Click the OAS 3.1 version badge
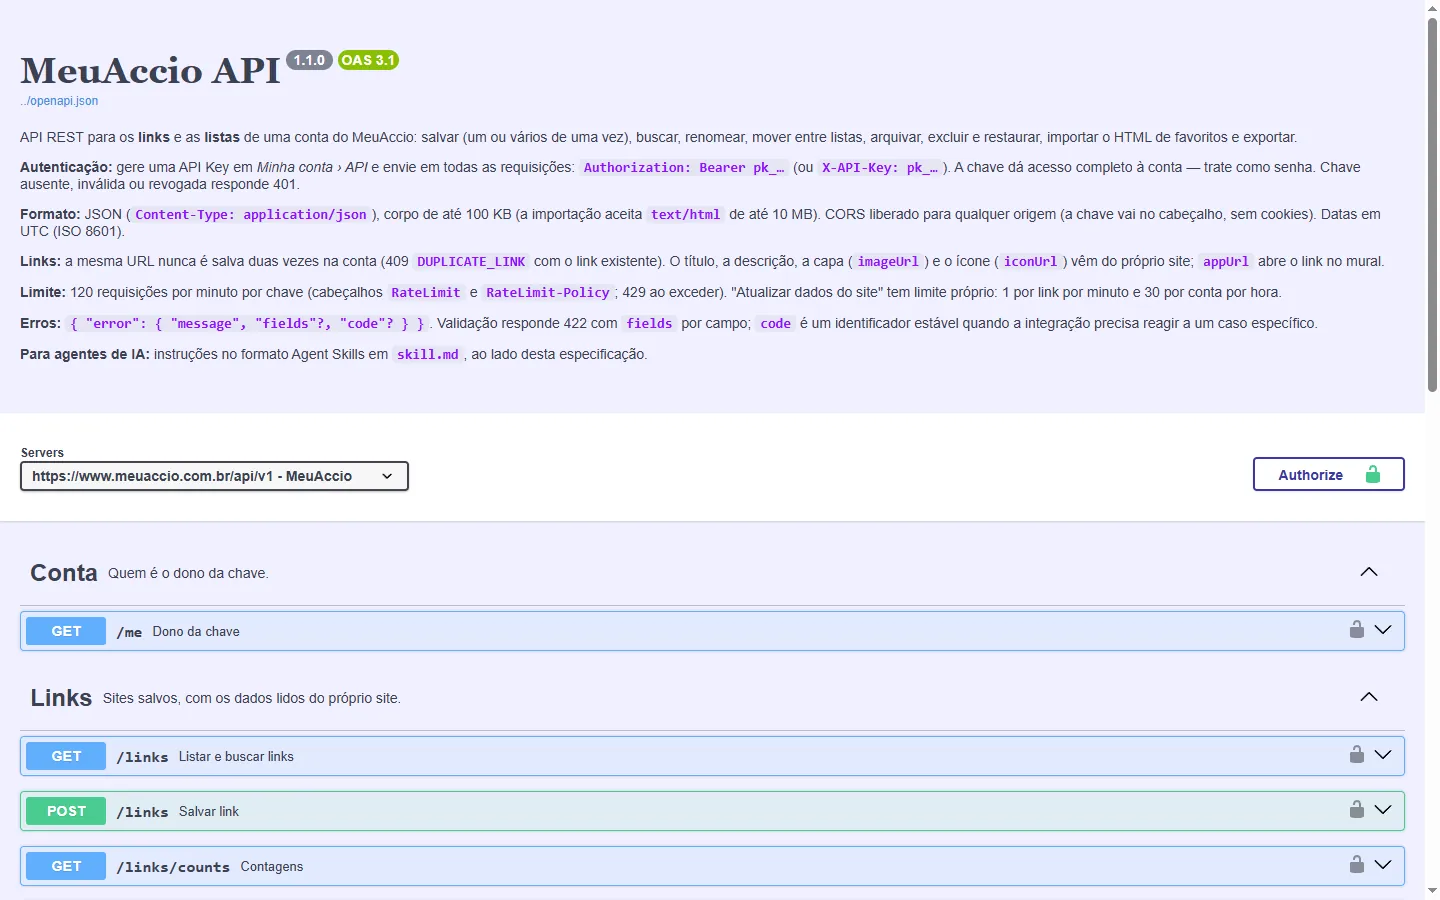Screen dimensions: 1440x900 point(368,60)
